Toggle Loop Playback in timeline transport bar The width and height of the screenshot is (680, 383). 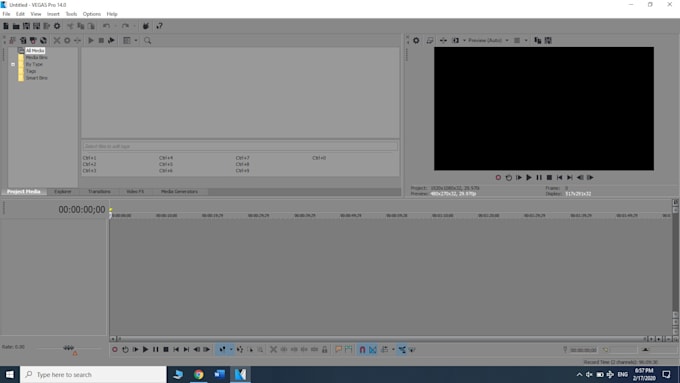[x=125, y=350]
